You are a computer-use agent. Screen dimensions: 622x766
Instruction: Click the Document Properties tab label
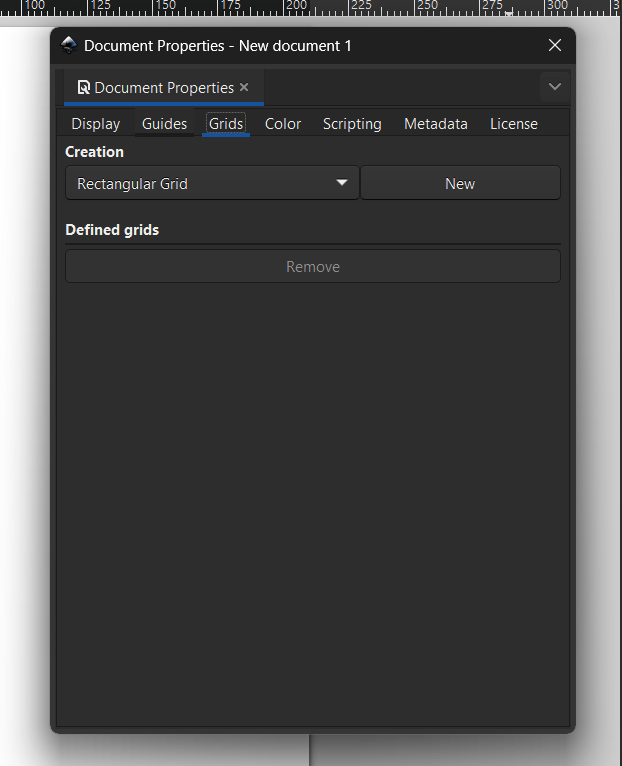pyautogui.click(x=164, y=87)
